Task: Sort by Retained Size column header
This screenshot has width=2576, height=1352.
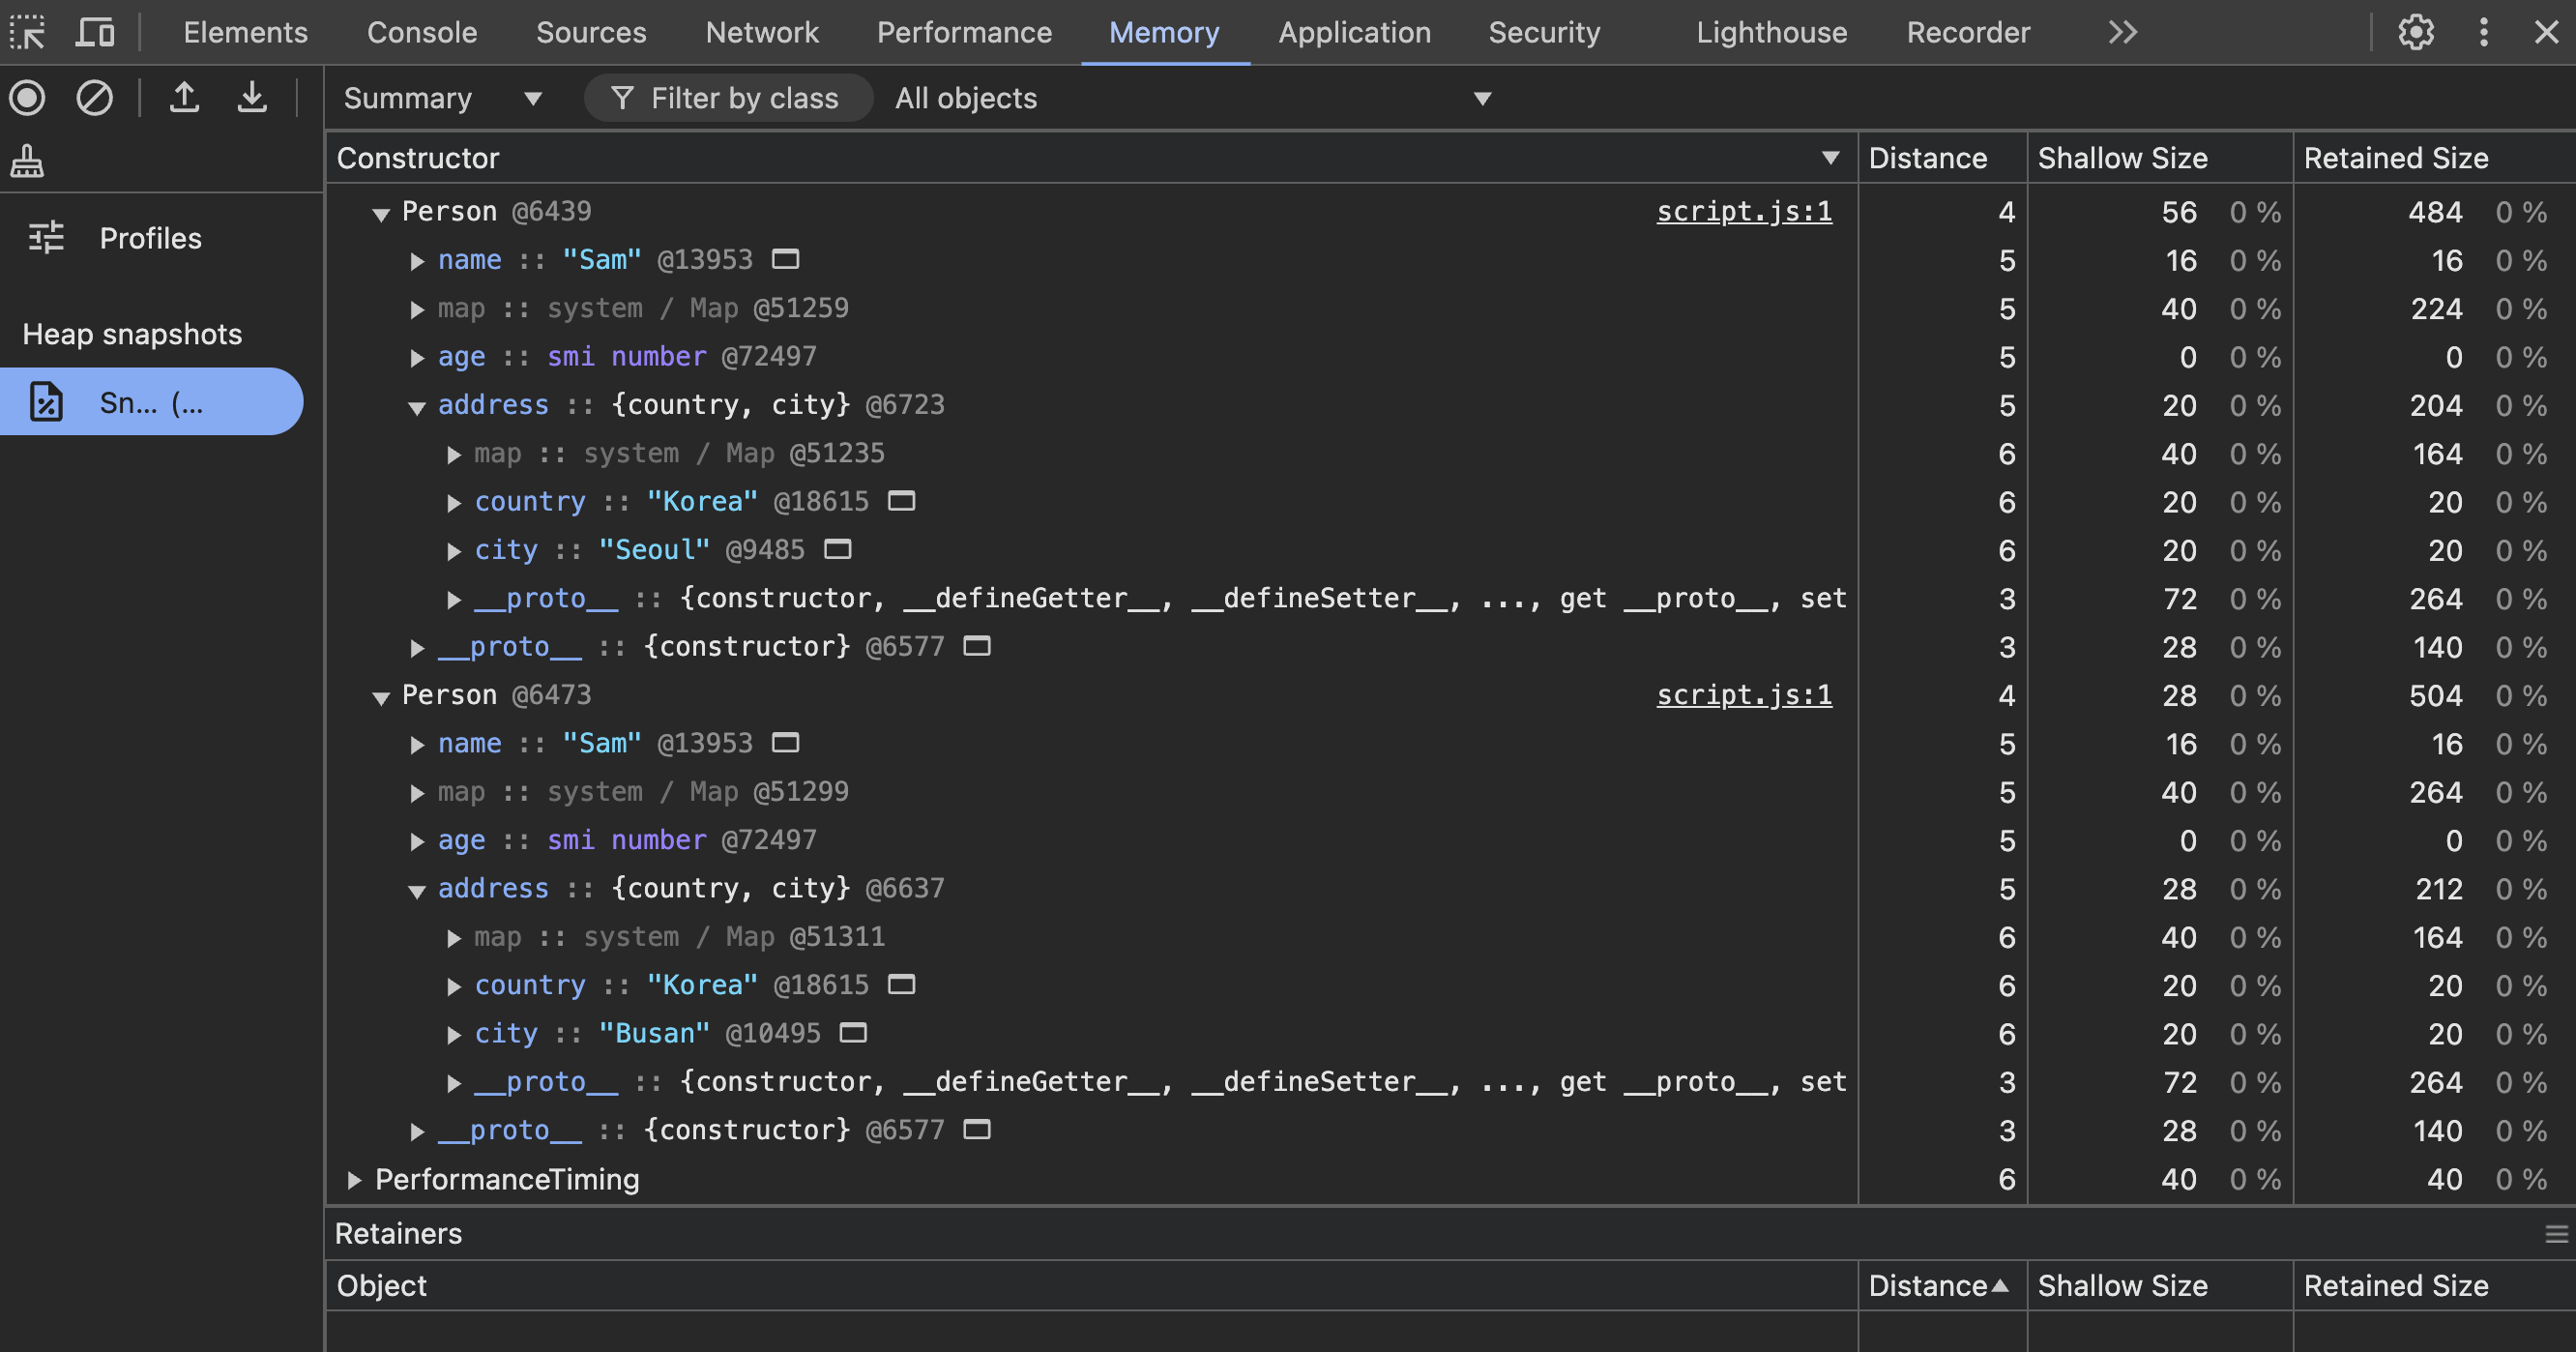Action: pyautogui.click(x=2396, y=158)
